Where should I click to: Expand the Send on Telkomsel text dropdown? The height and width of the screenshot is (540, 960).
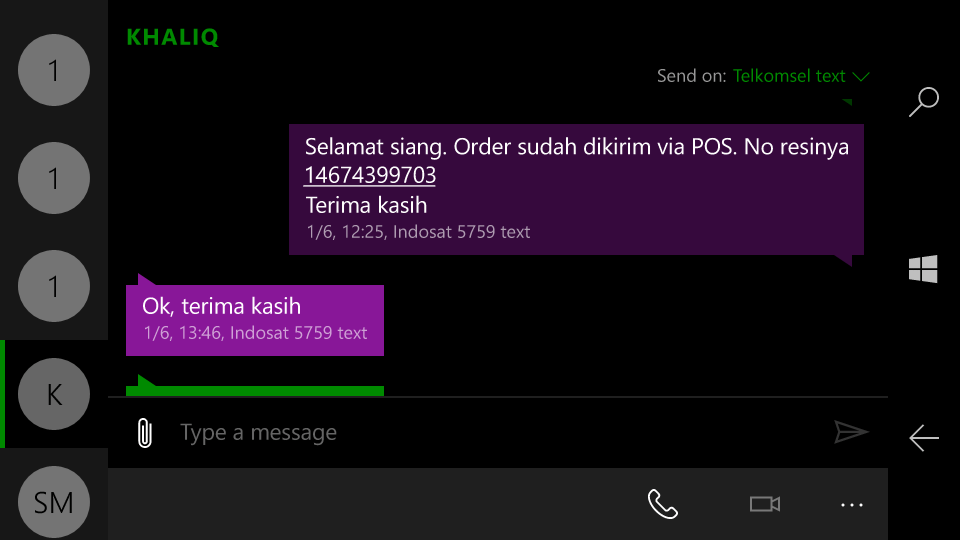click(x=763, y=76)
